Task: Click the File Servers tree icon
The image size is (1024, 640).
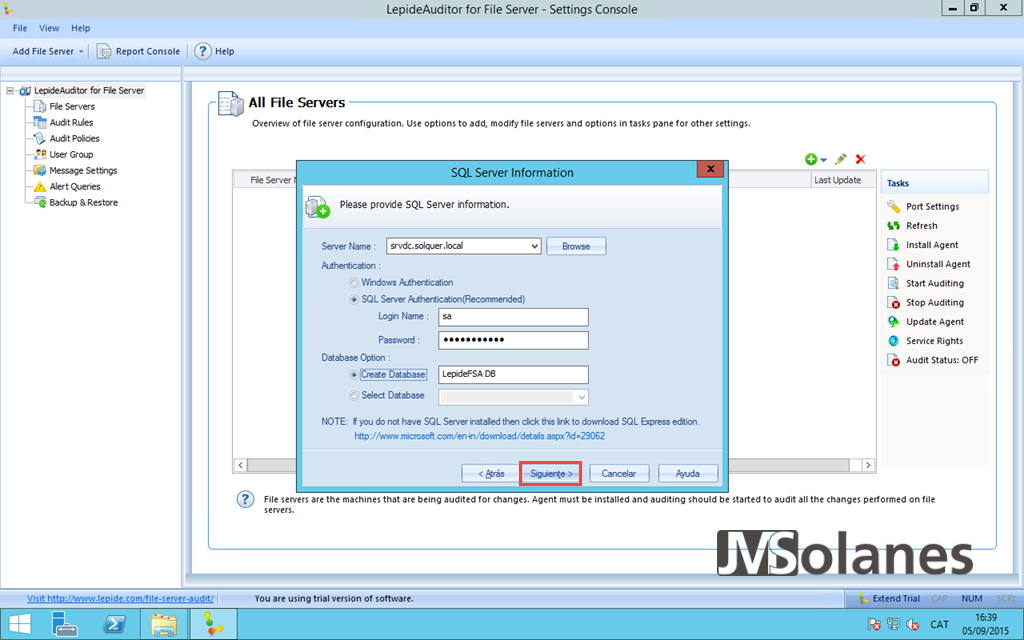Action: (x=40, y=106)
